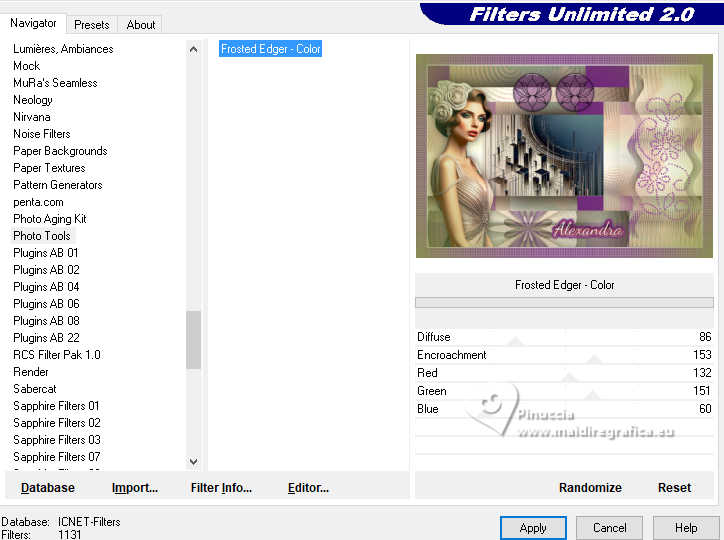Open the Editor... button
The image size is (724, 540).
tap(308, 488)
